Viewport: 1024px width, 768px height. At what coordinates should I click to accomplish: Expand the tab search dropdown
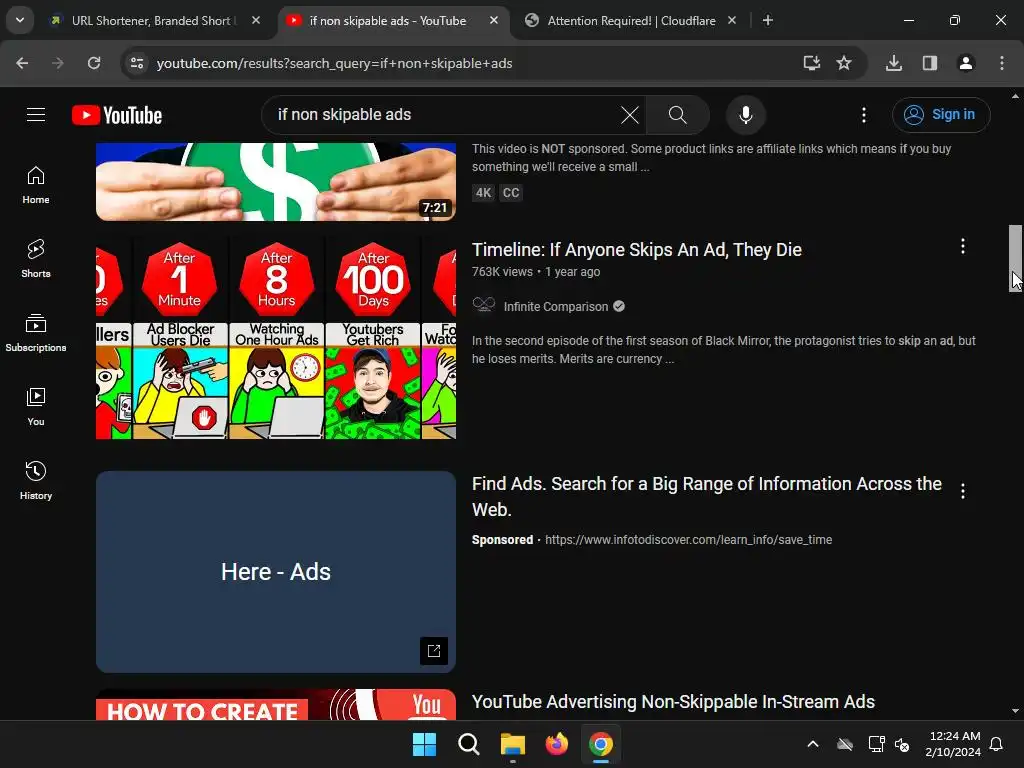(x=20, y=20)
